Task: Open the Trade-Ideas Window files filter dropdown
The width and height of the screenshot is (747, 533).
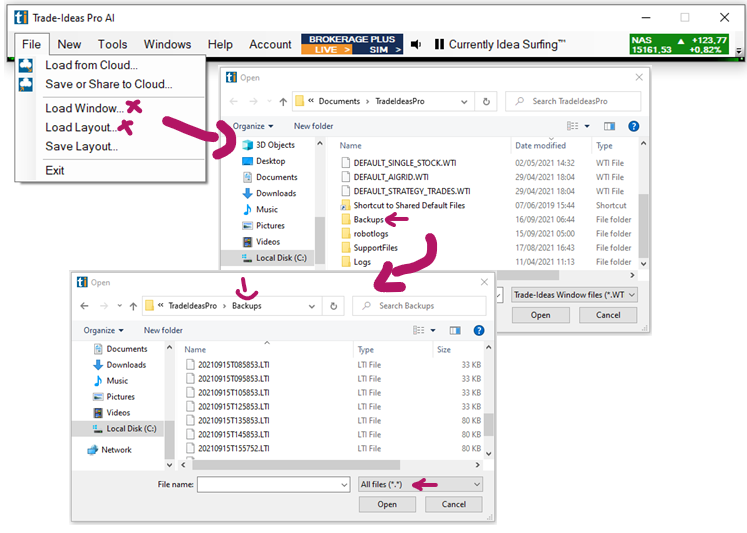Action: click(x=574, y=295)
